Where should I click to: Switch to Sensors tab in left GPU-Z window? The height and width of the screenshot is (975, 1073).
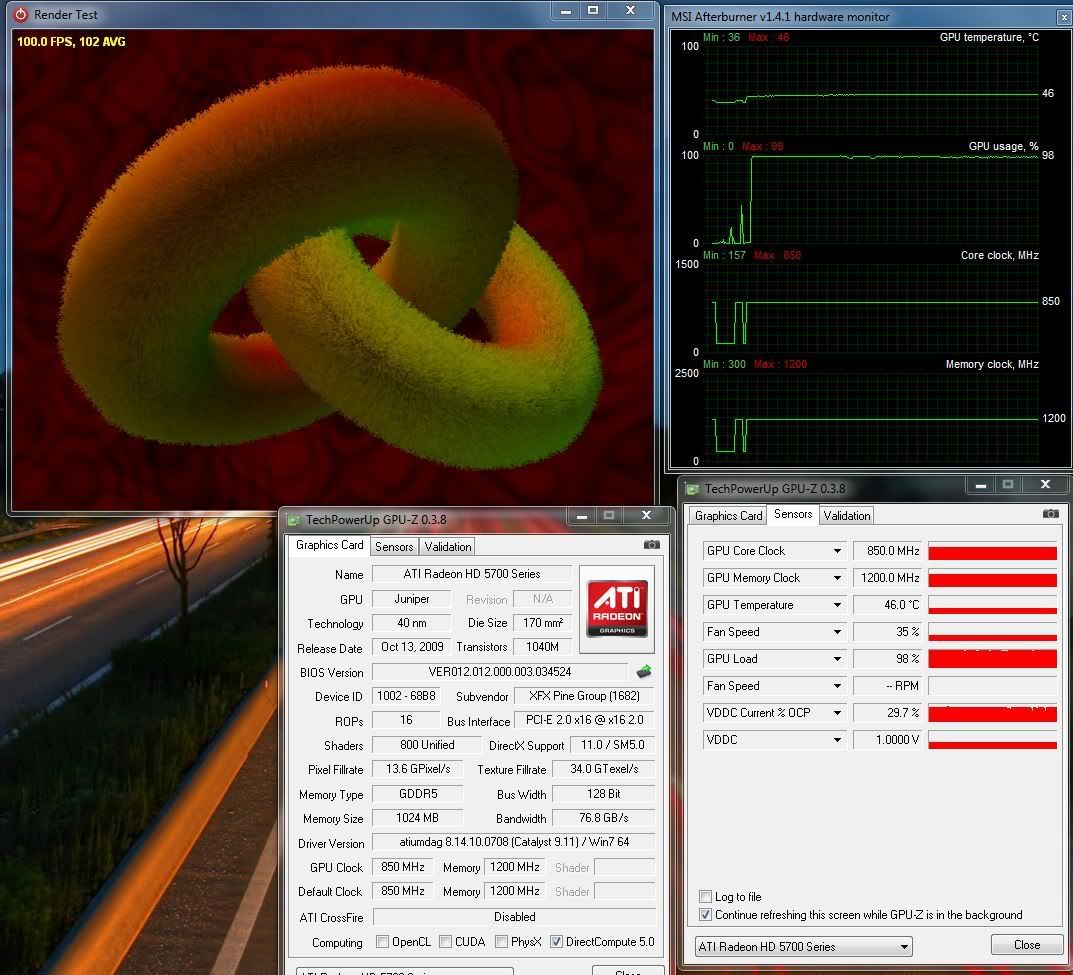click(x=394, y=547)
